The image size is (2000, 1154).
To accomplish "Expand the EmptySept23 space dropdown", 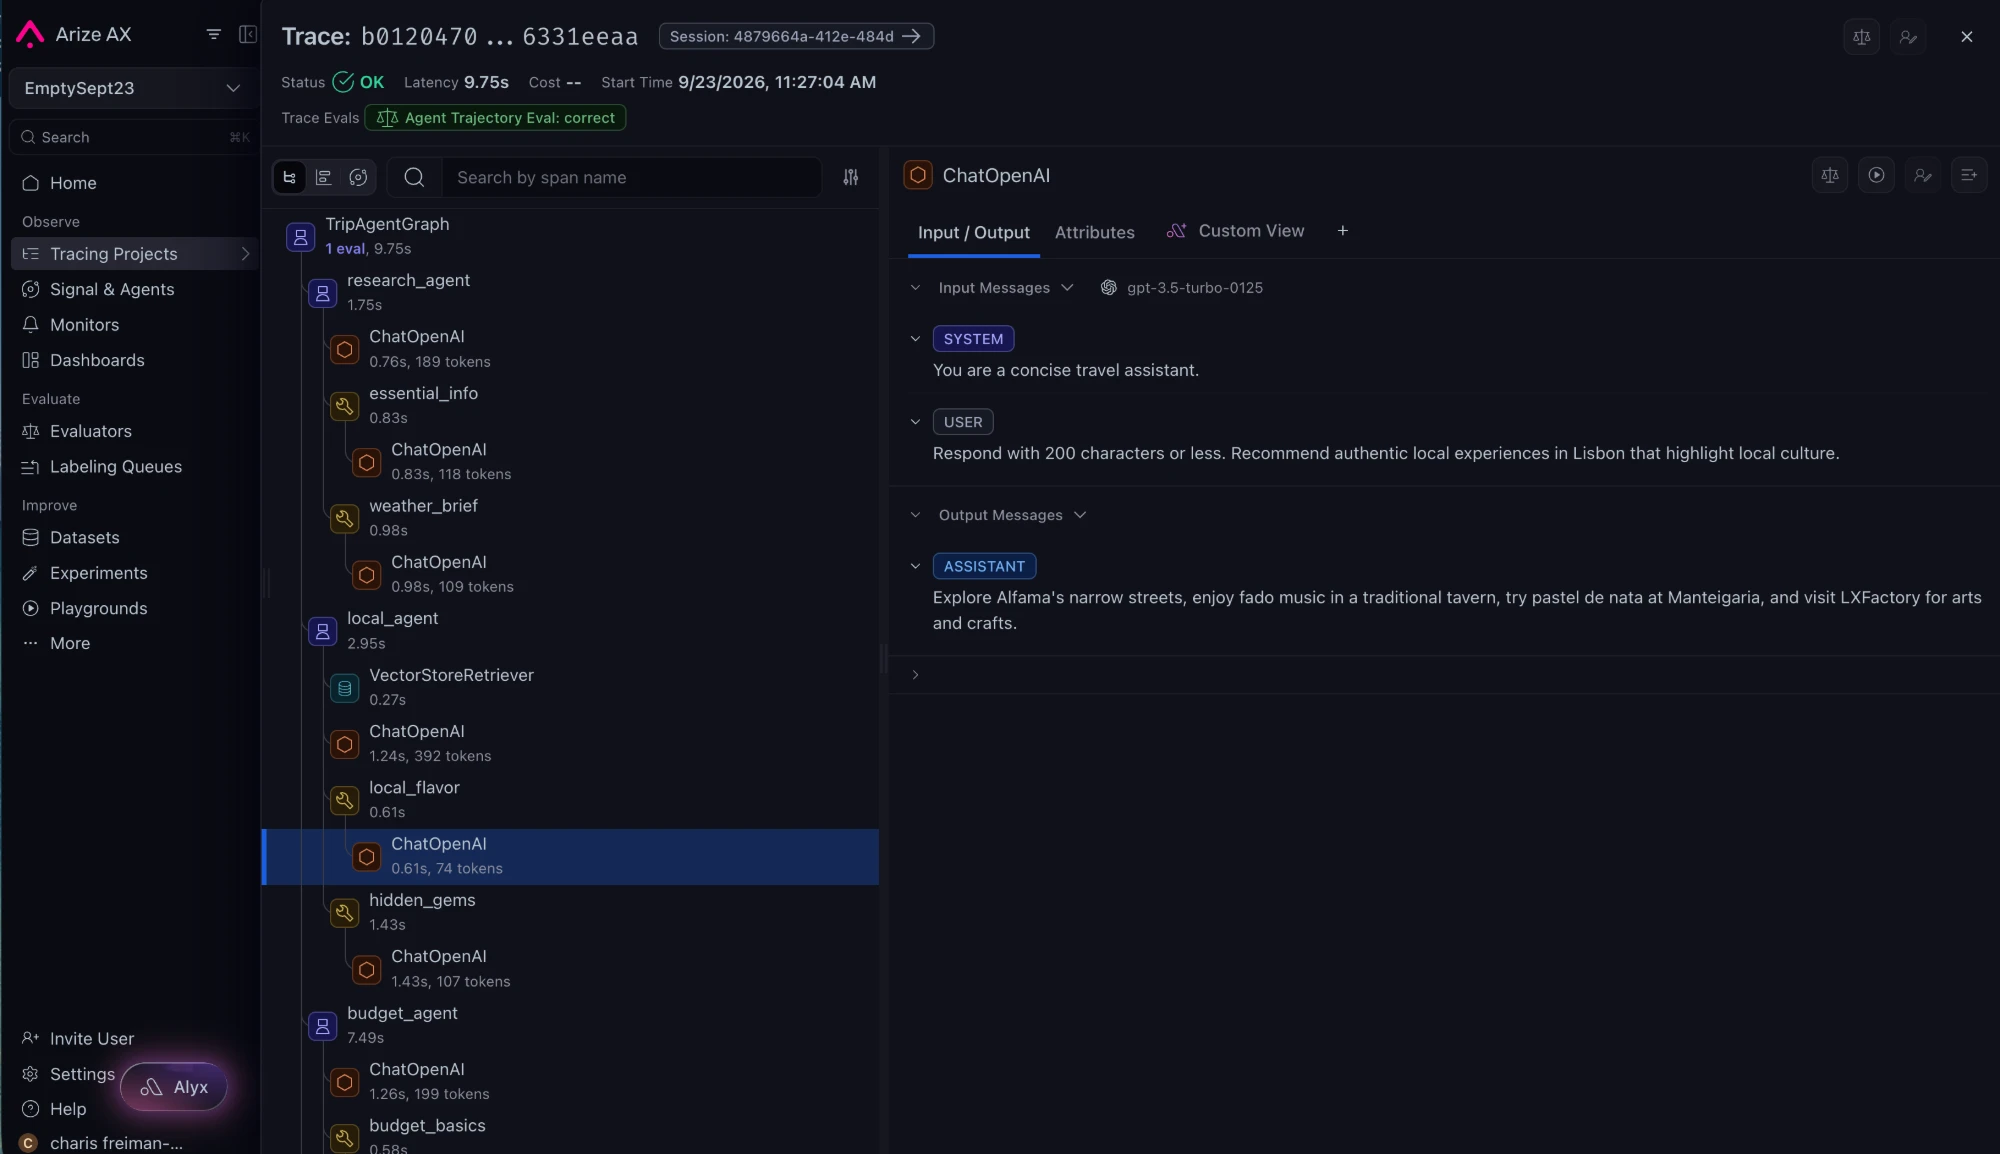I will pos(132,88).
